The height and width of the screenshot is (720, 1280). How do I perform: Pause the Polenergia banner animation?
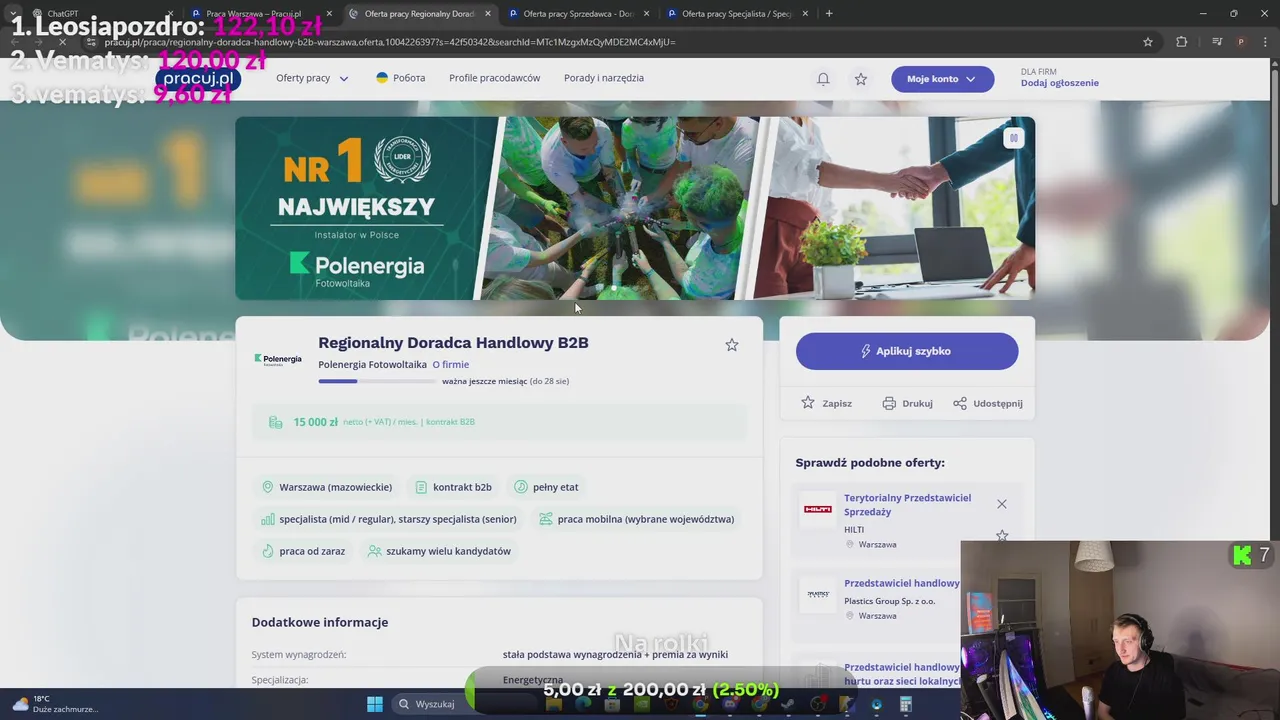click(x=1013, y=138)
